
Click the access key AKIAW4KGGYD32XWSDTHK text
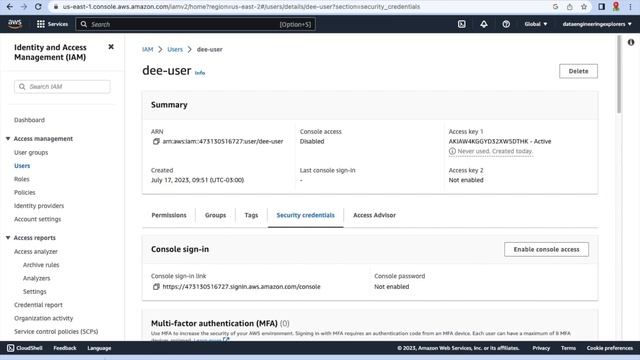pyautogui.click(x=489, y=141)
